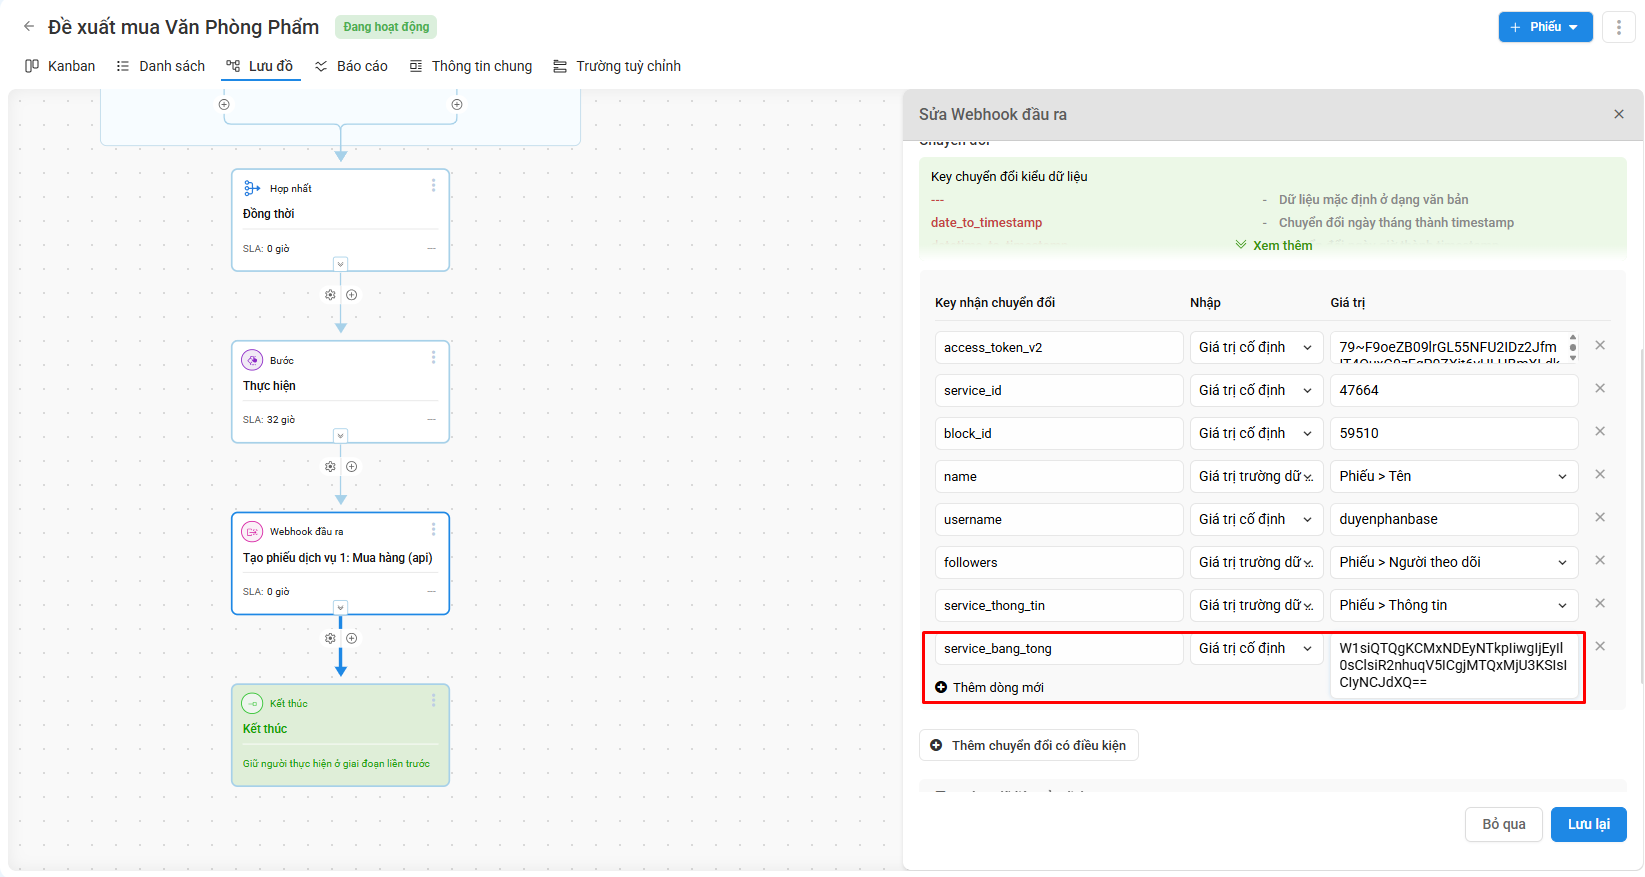Open Trường tuỳ chỉnh tab
This screenshot has width=1645, height=877.
[617, 66]
